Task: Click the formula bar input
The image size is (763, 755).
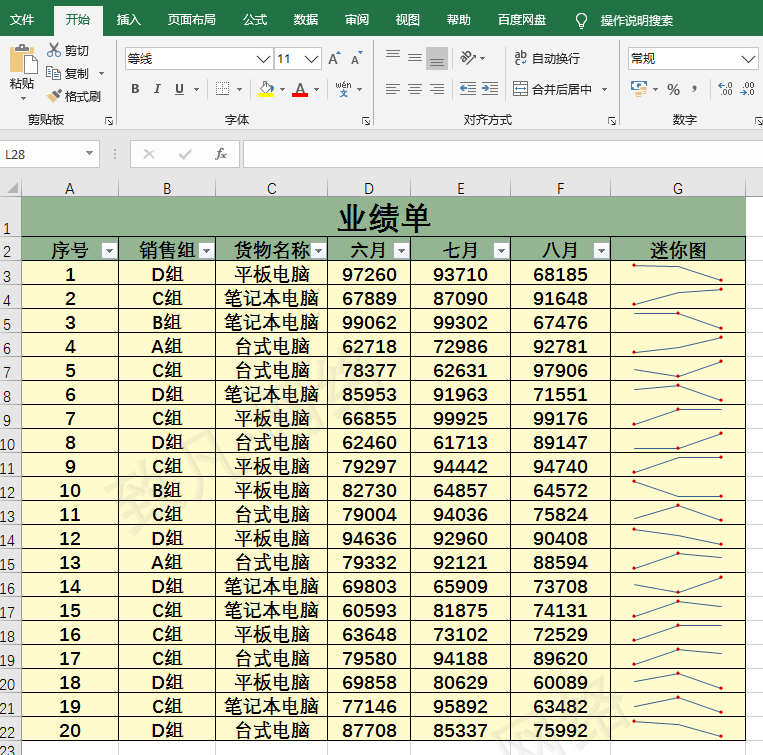Action: 503,154
